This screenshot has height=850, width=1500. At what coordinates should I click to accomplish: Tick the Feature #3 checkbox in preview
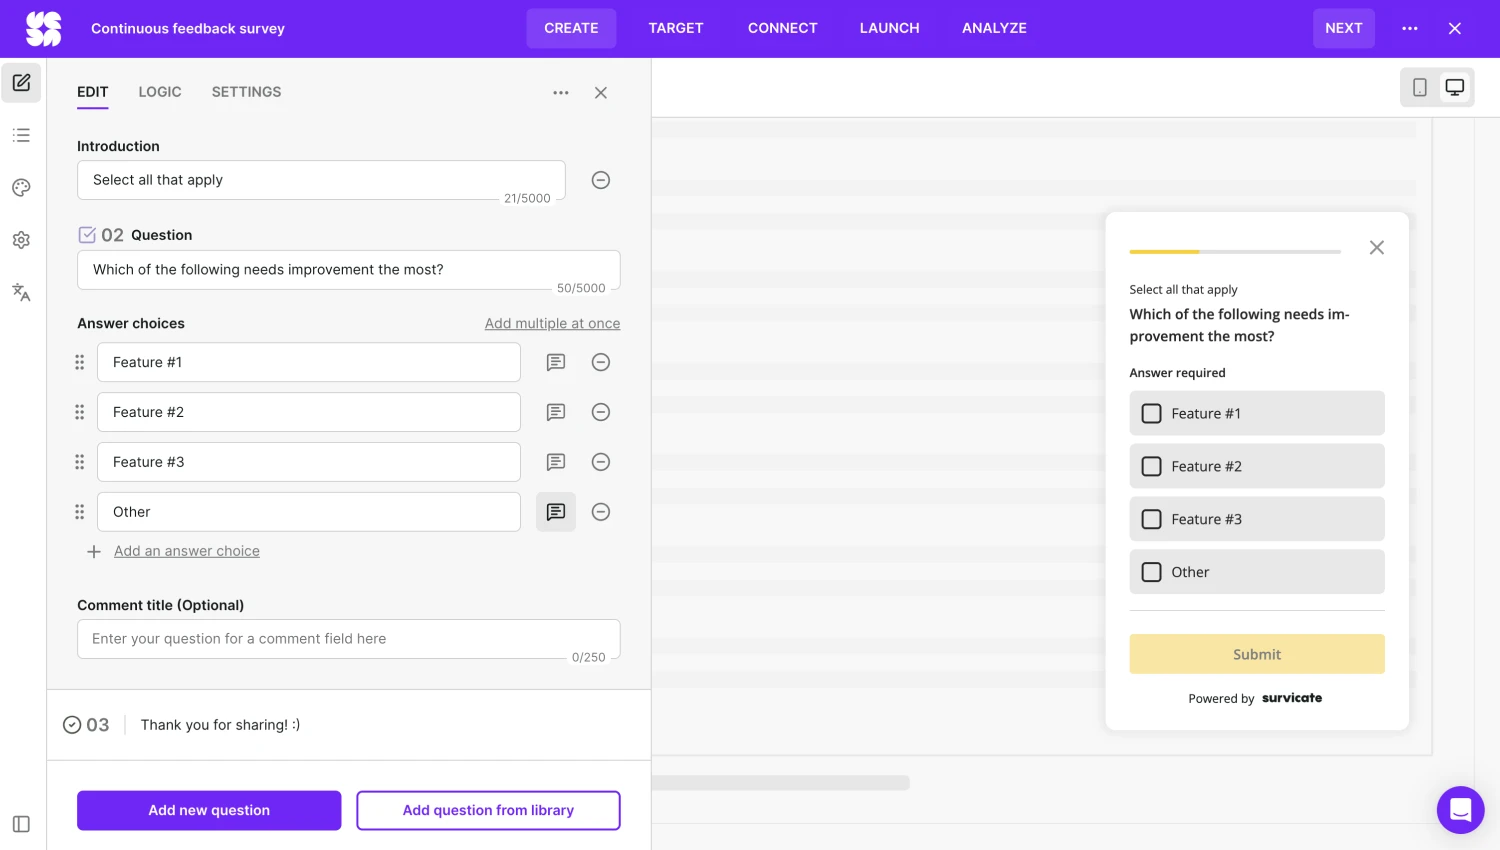[1152, 520]
